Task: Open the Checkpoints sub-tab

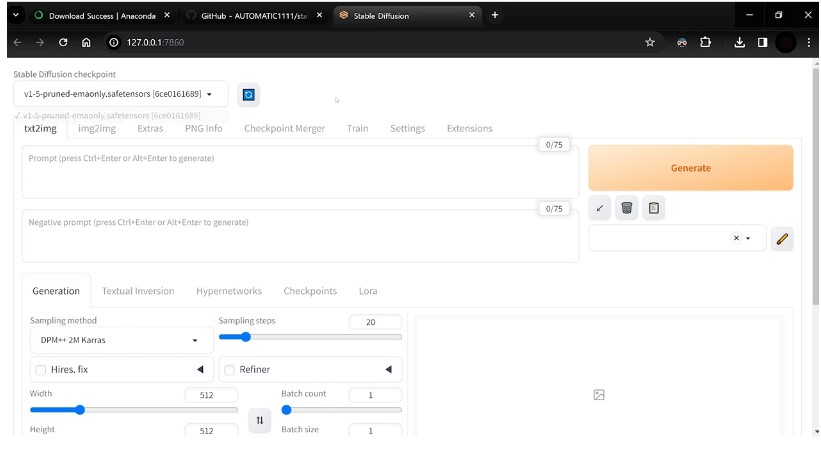Action: pyautogui.click(x=310, y=291)
